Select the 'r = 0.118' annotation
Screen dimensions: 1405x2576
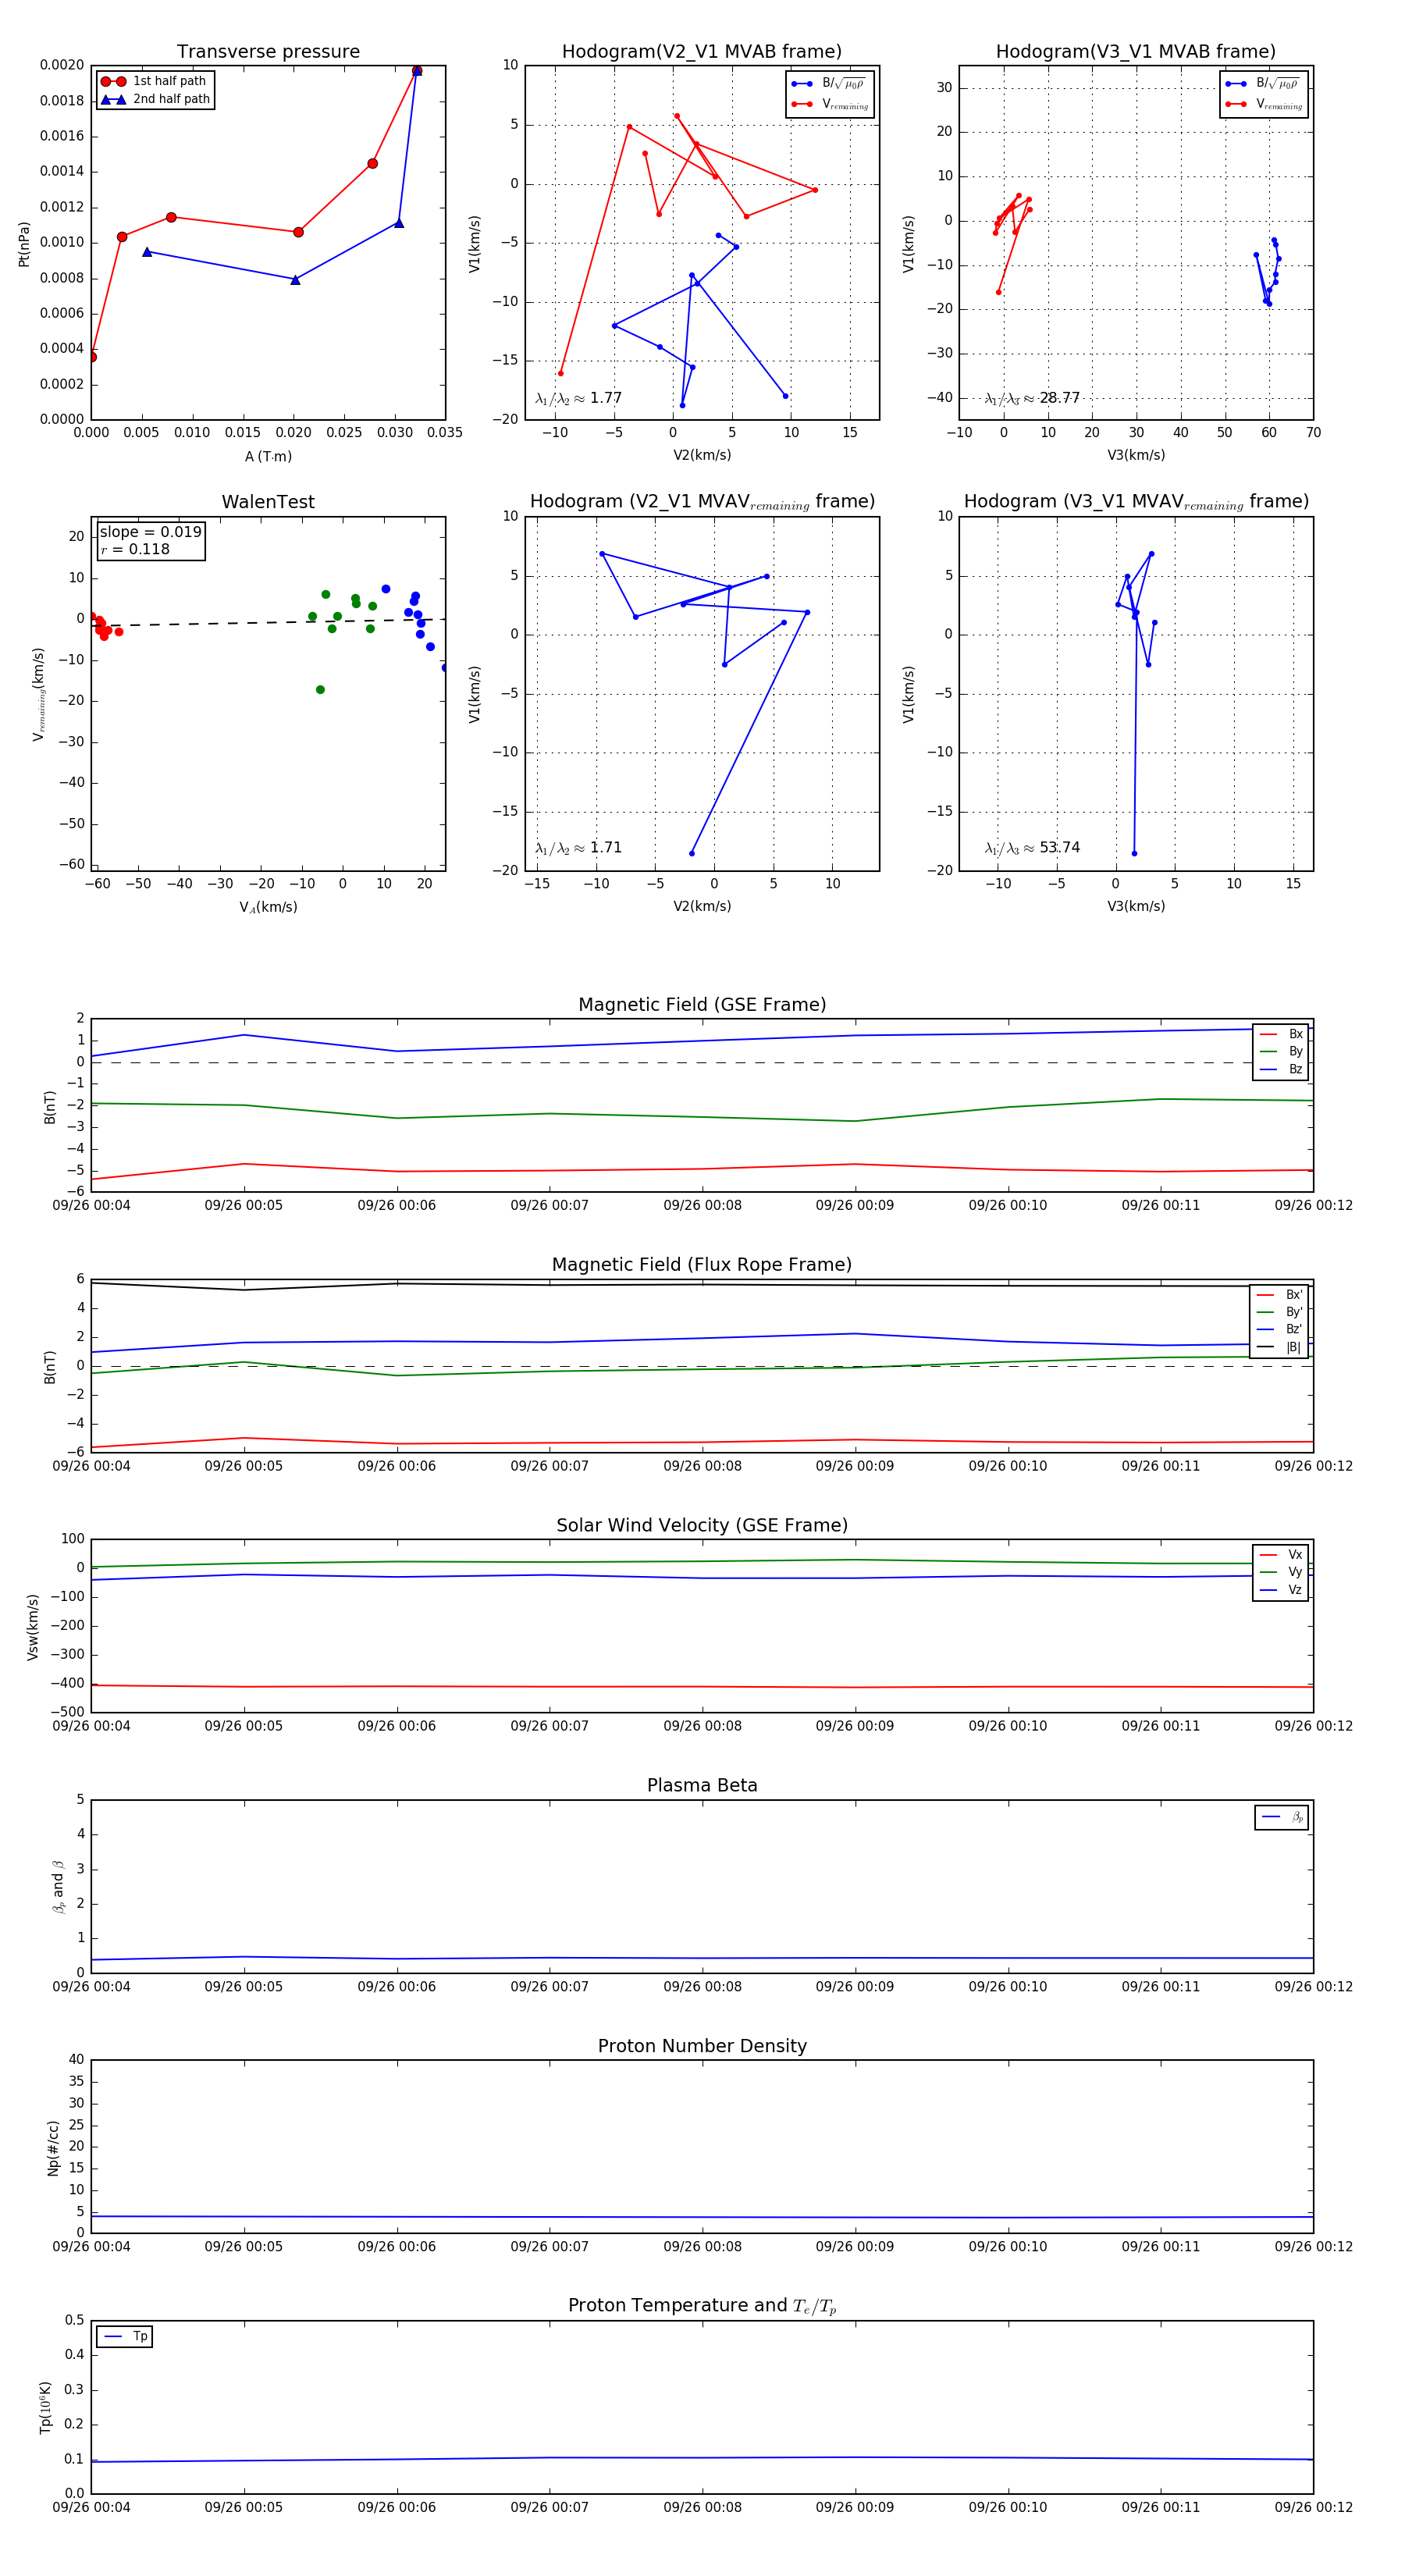135,549
